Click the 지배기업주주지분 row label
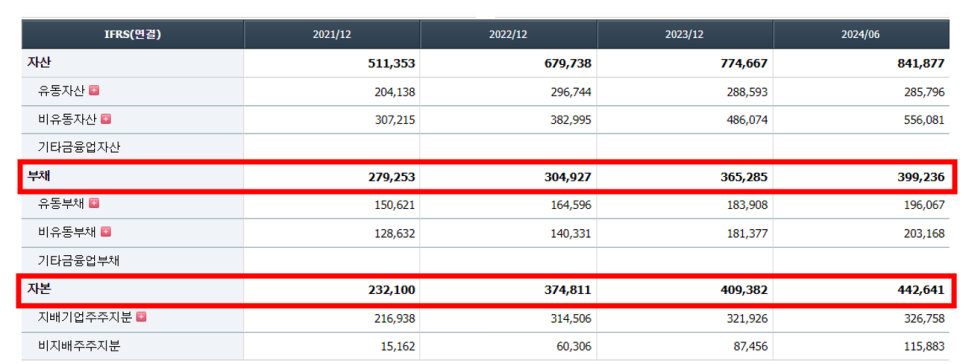Image resolution: width=966 pixels, height=364 pixels. click(x=85, y=317)
